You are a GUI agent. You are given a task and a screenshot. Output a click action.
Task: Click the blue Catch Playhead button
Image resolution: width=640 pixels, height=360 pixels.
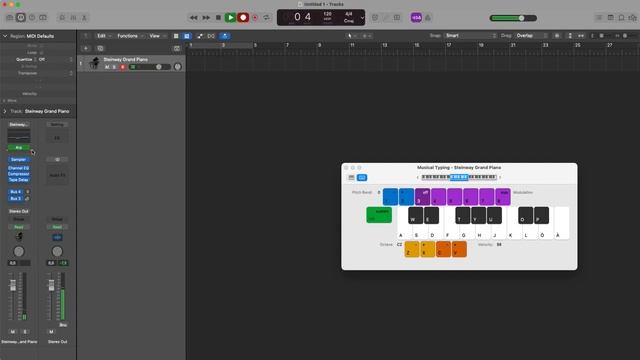224,36
